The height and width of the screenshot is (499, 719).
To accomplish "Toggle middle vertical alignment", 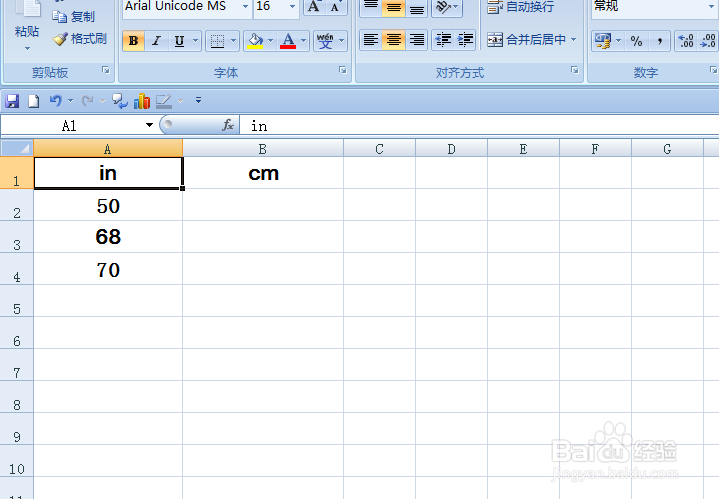I will point(393,6).
